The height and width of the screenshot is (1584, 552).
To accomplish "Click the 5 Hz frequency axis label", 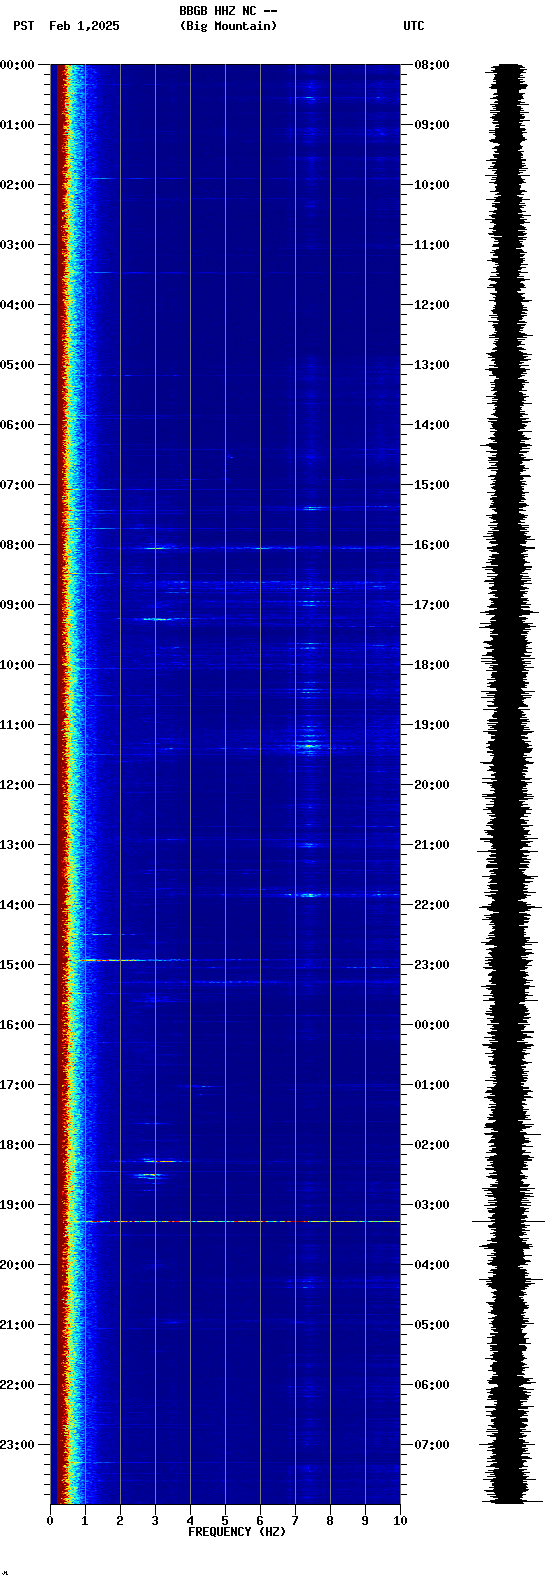I will click(225, 1521).
